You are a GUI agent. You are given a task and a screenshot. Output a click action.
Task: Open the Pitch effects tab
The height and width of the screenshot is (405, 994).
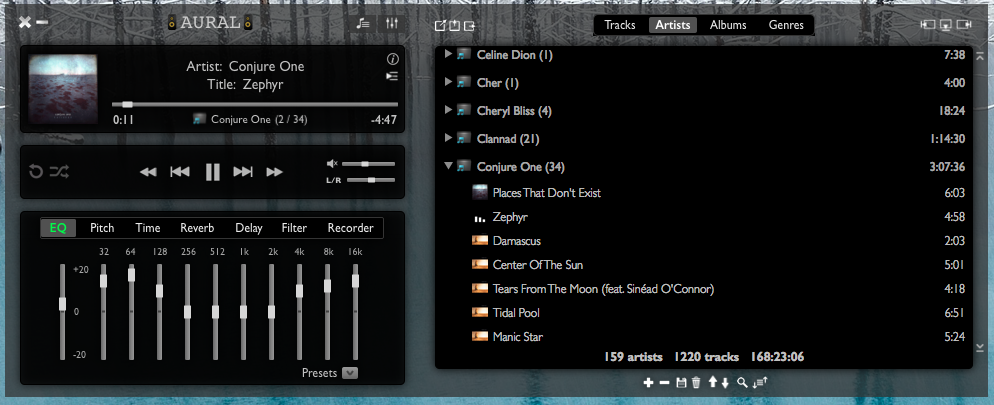102,228
